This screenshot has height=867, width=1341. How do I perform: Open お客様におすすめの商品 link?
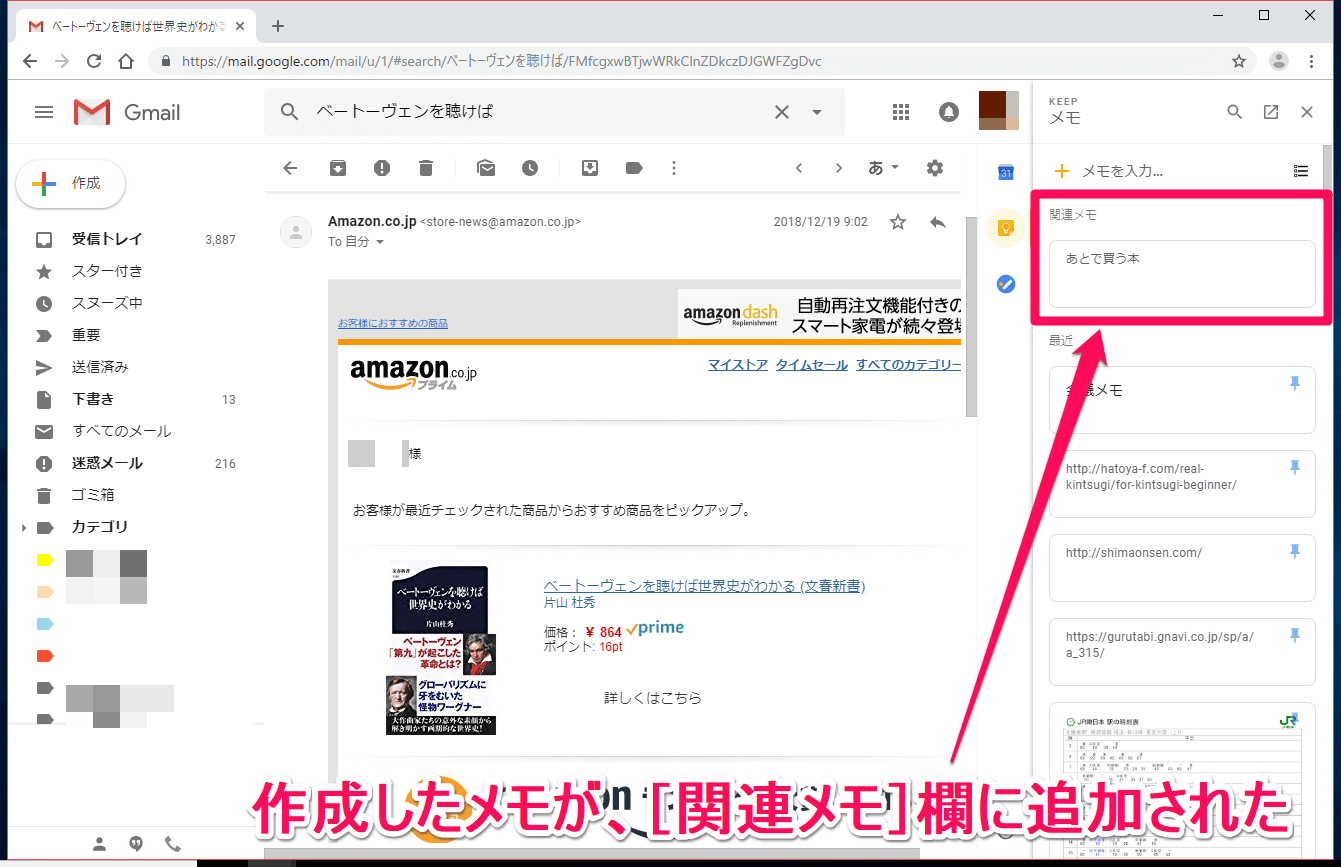[x=393, y=323]
